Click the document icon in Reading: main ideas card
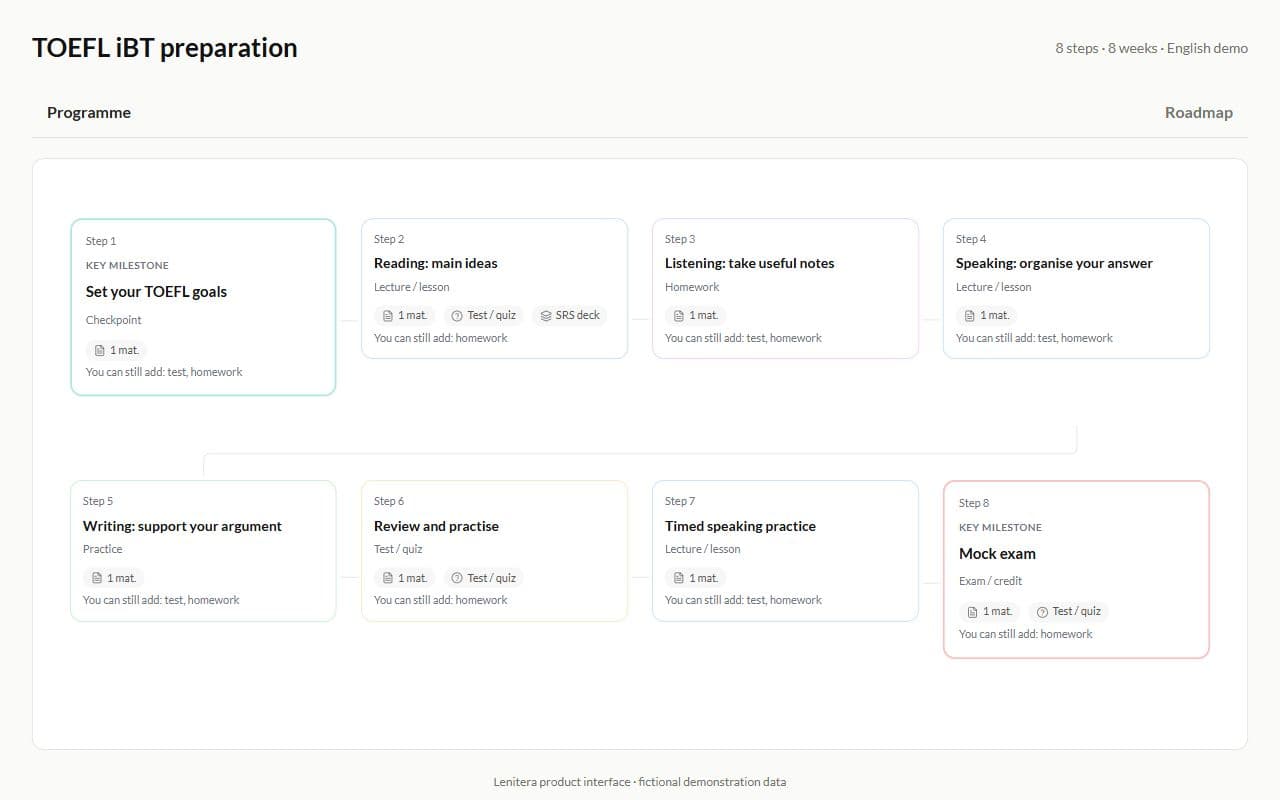This screenshot has height=800, width=1280. 388,315
